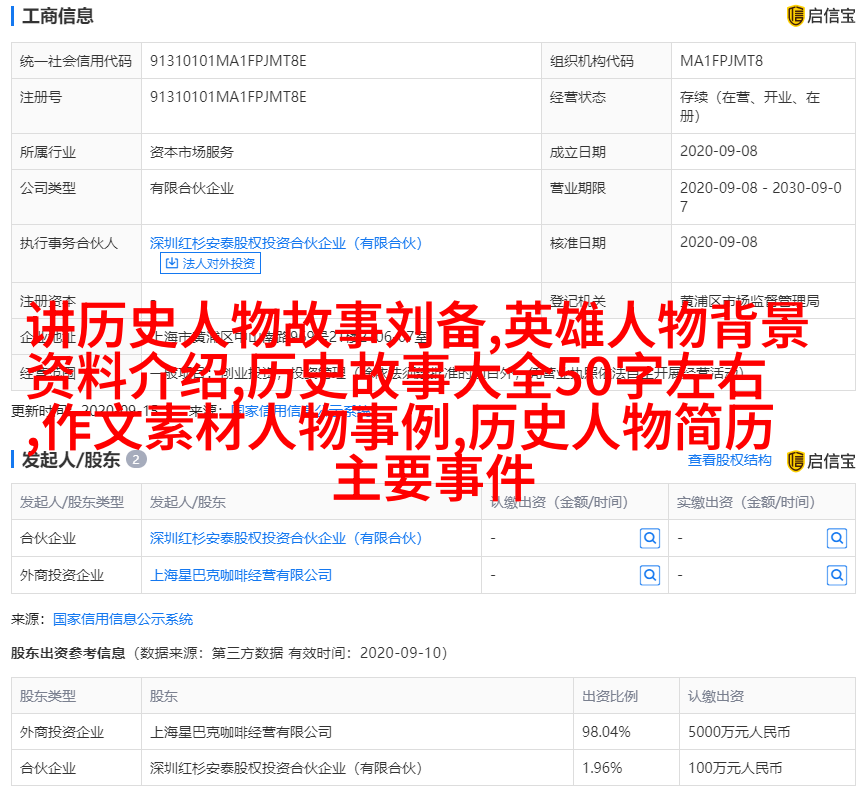
Task: Select 核准日期 value 2020-09-08
Action: [718, 242]
